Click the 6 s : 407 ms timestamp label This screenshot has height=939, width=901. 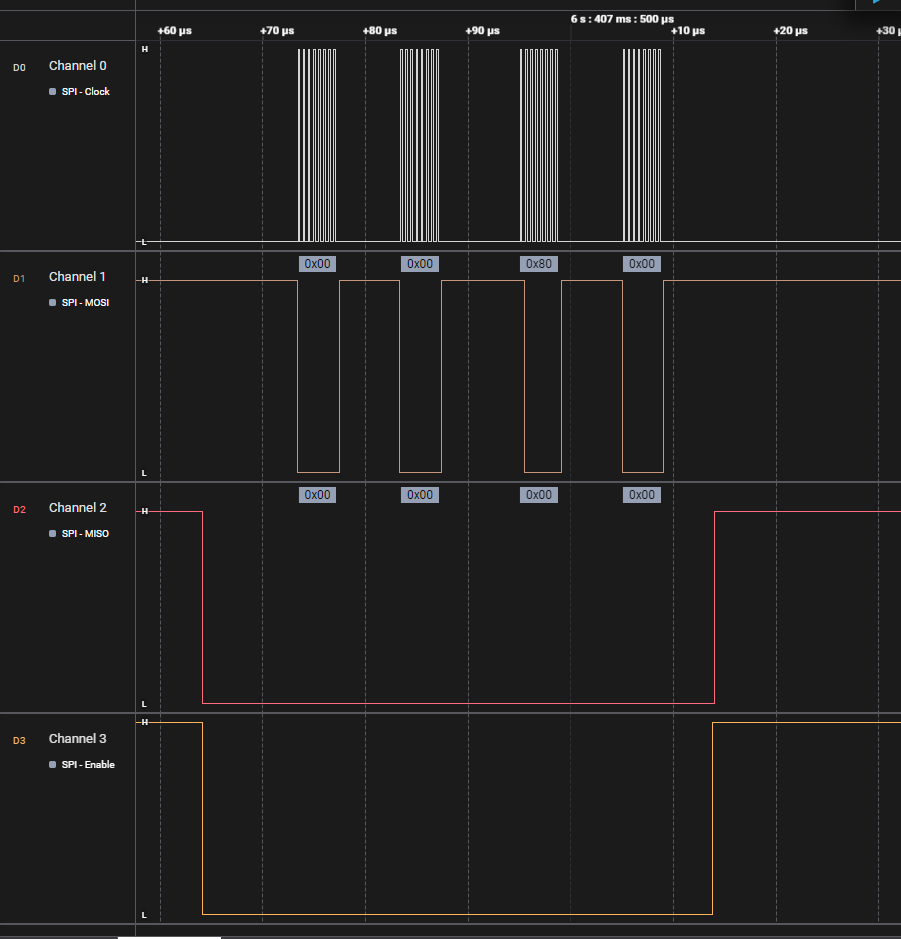pos(622,18)
